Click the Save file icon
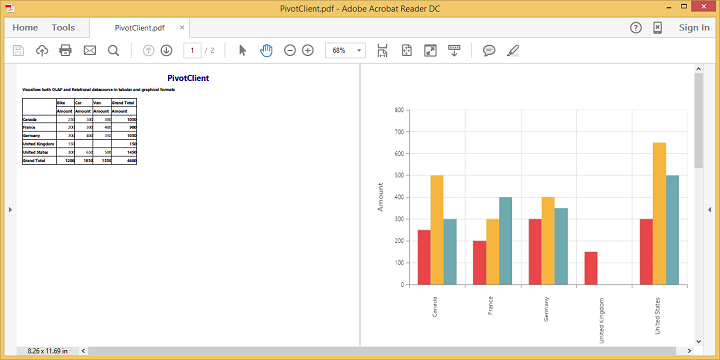This screenshot has width=720, height=360. [x=18, y=51]
